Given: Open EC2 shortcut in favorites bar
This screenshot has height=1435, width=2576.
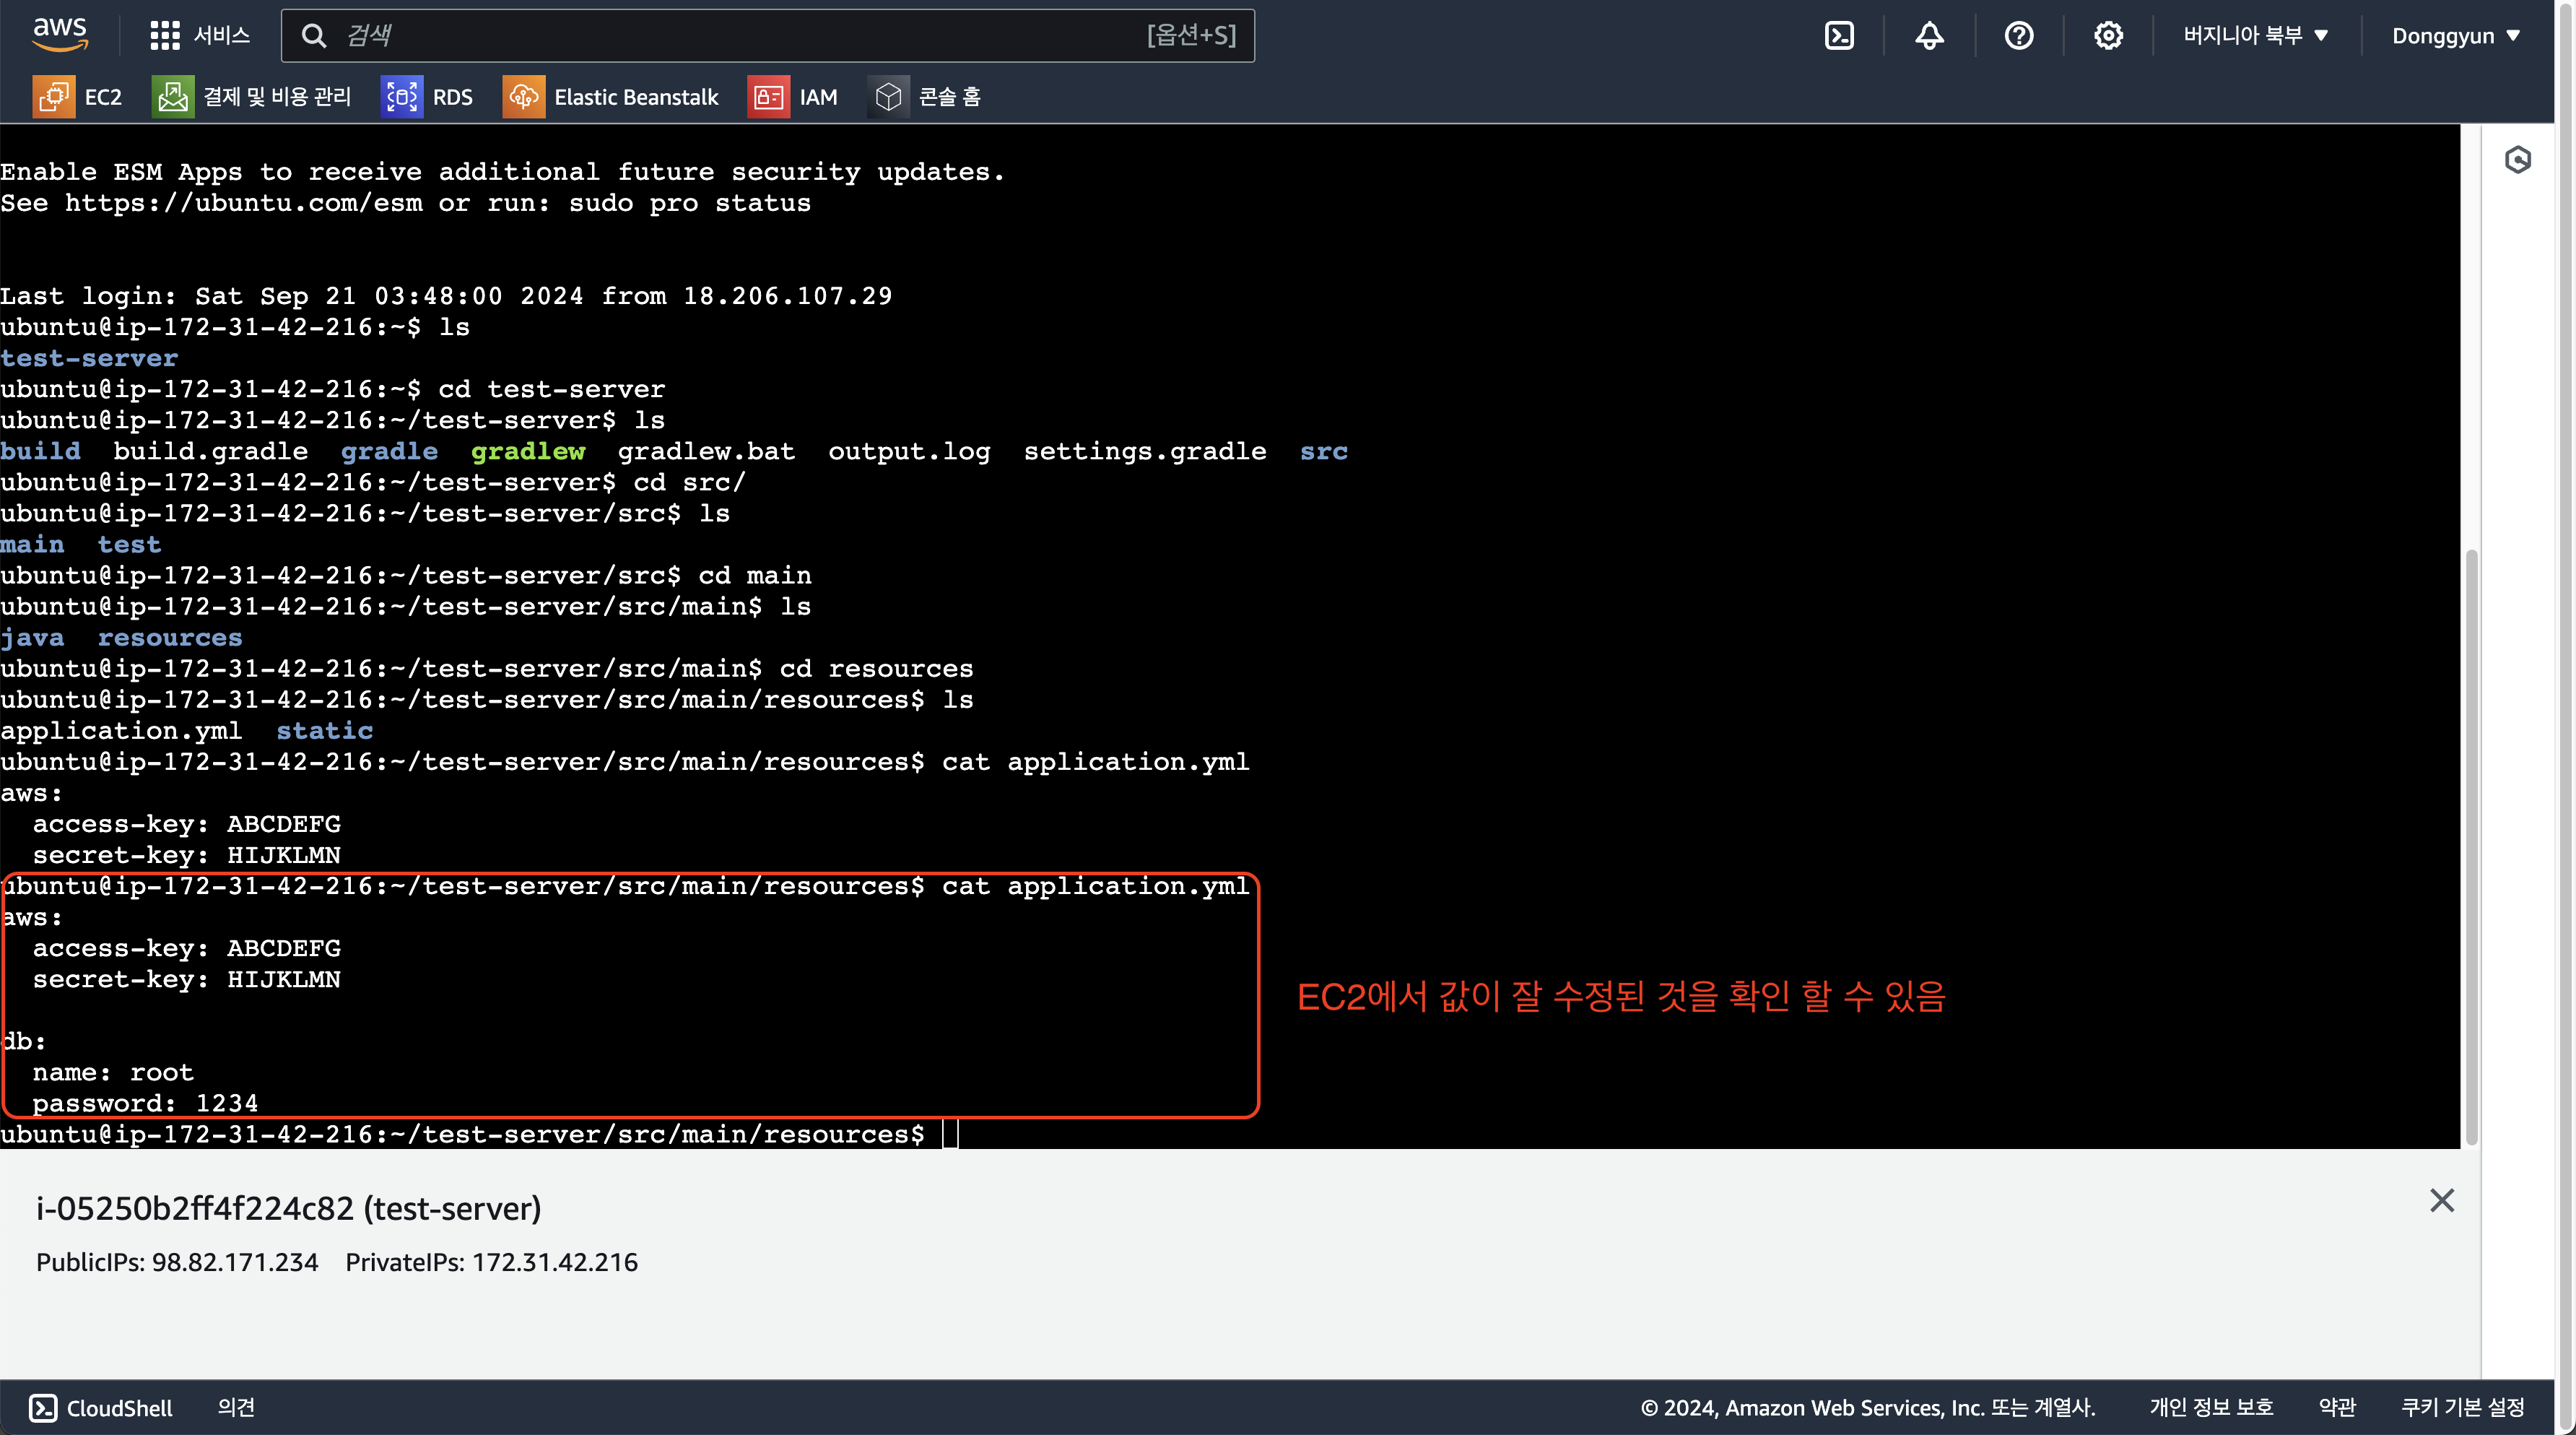Looking at the screenshot, I should coord(77,97).
